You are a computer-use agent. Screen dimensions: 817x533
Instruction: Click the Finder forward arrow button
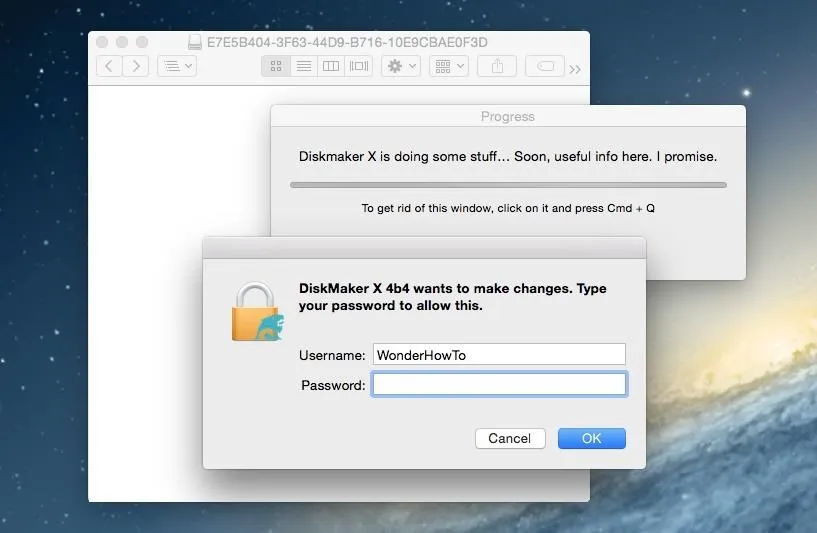(x=136, y=66)
